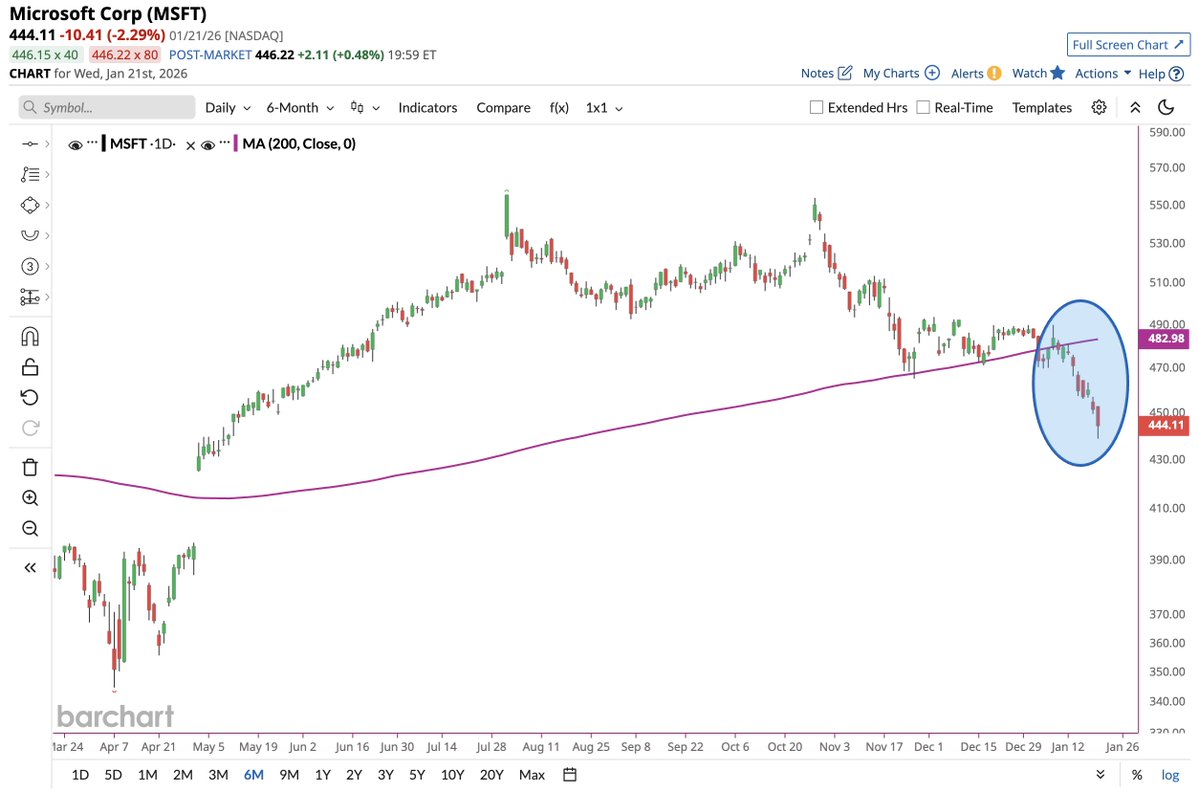Select the 1Y timeframe tab

(x=324, y=774)
